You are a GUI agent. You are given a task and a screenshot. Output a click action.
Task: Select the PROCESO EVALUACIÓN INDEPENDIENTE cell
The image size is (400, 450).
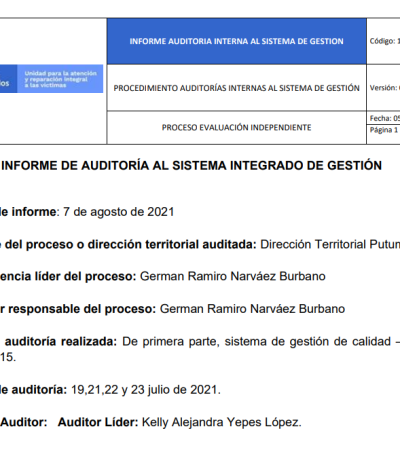[237, 128]
